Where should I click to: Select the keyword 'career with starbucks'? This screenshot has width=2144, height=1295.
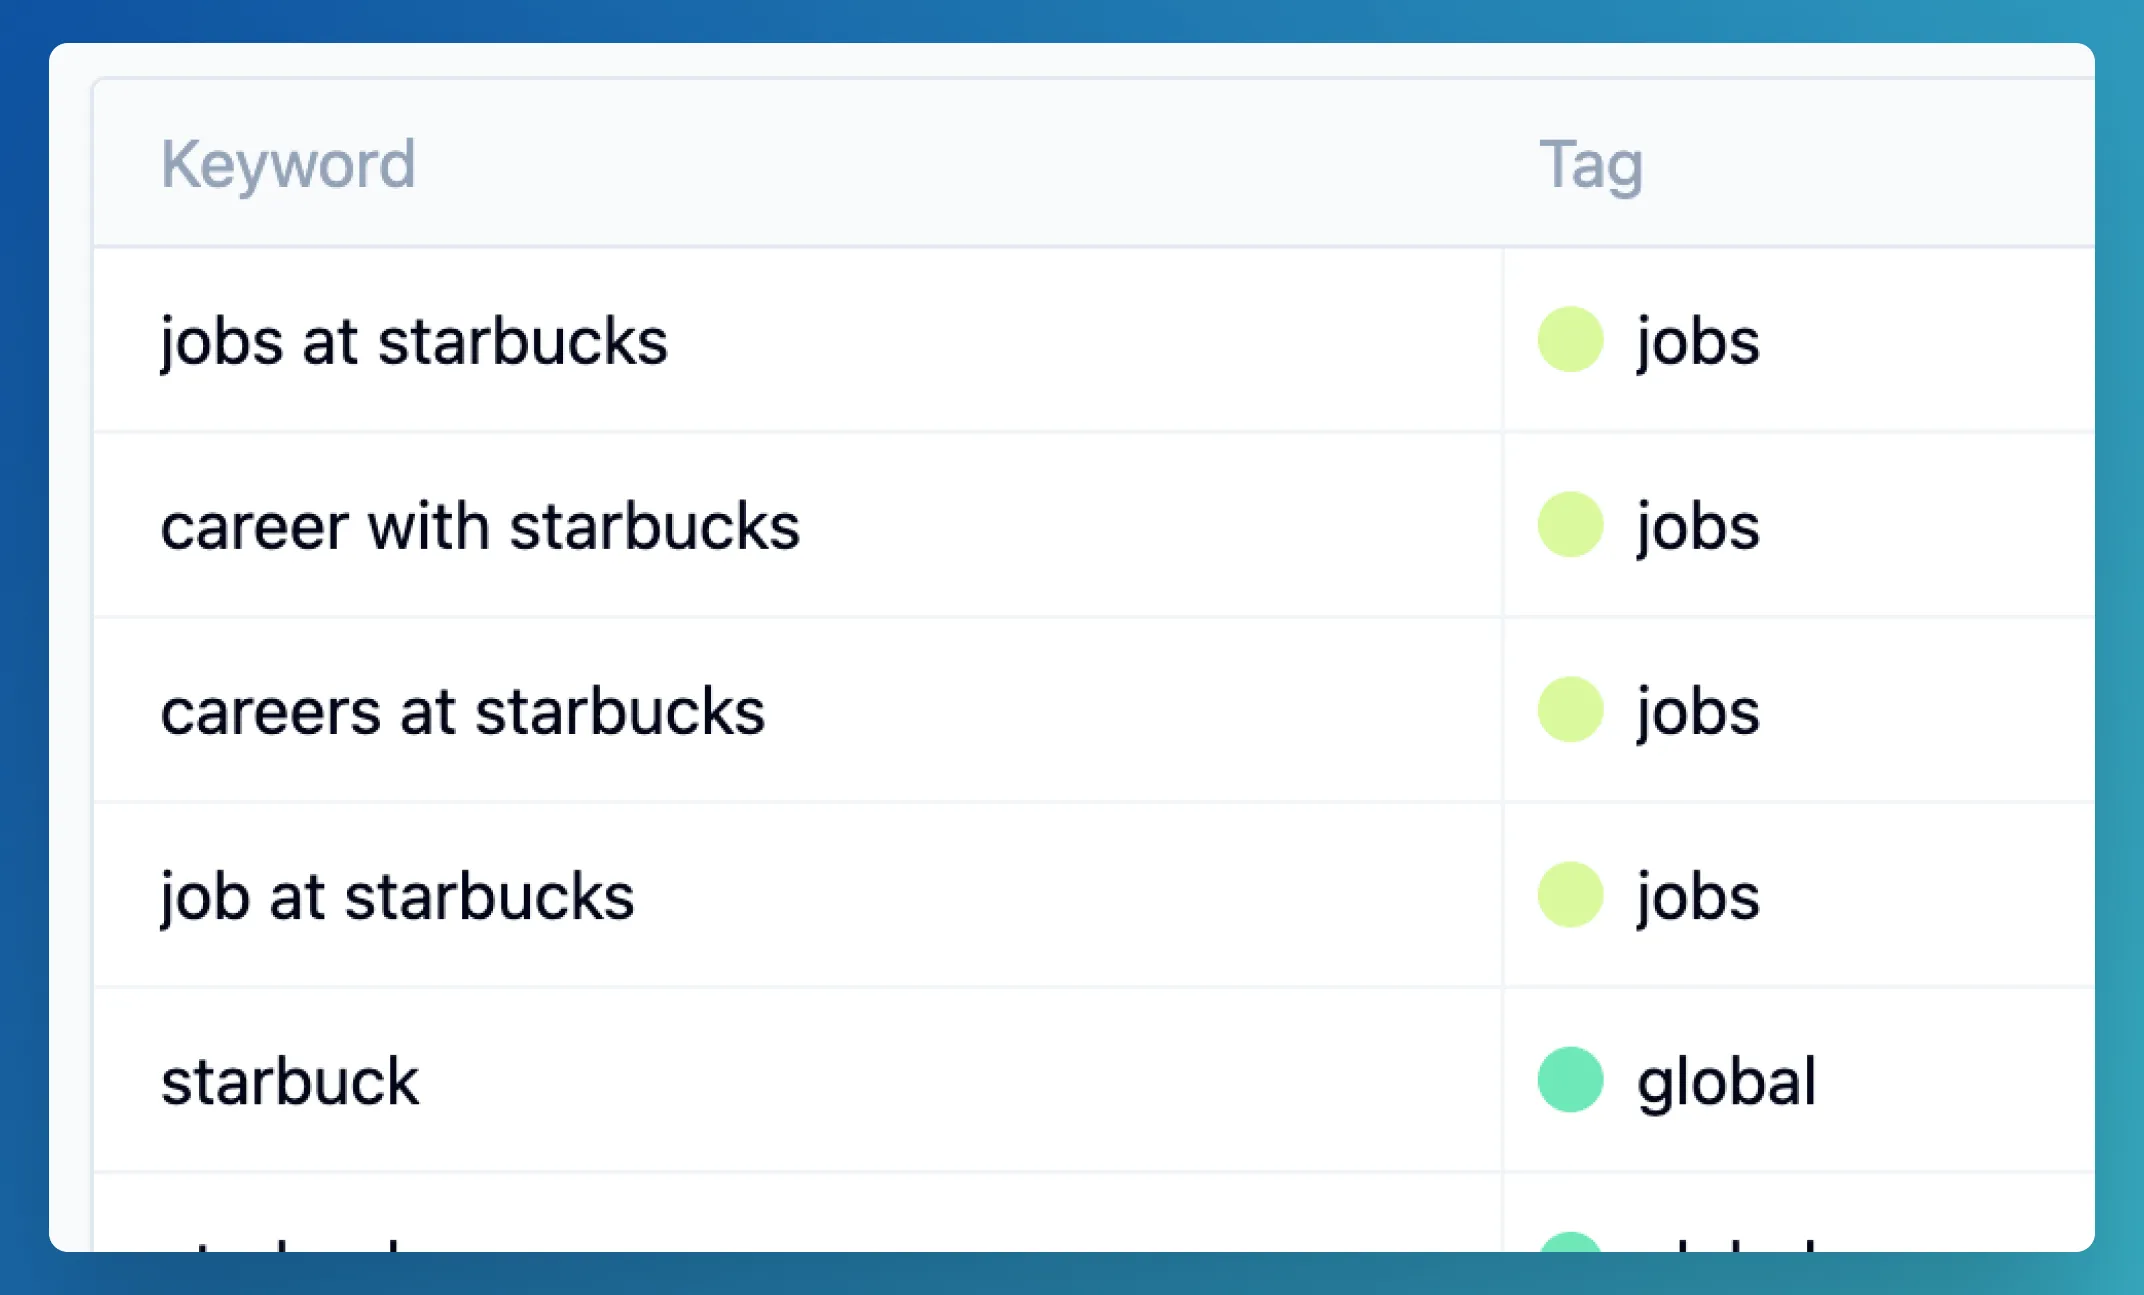pyautogui.click(x=479, y=525)
